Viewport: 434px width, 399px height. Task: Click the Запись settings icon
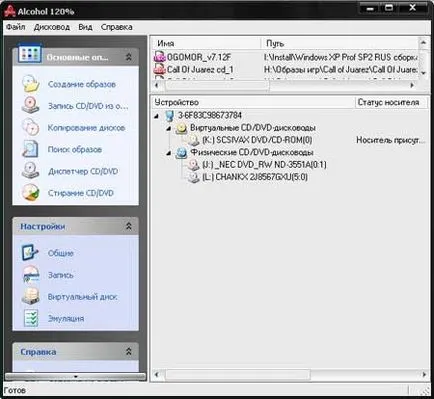[x=31, y=274]
